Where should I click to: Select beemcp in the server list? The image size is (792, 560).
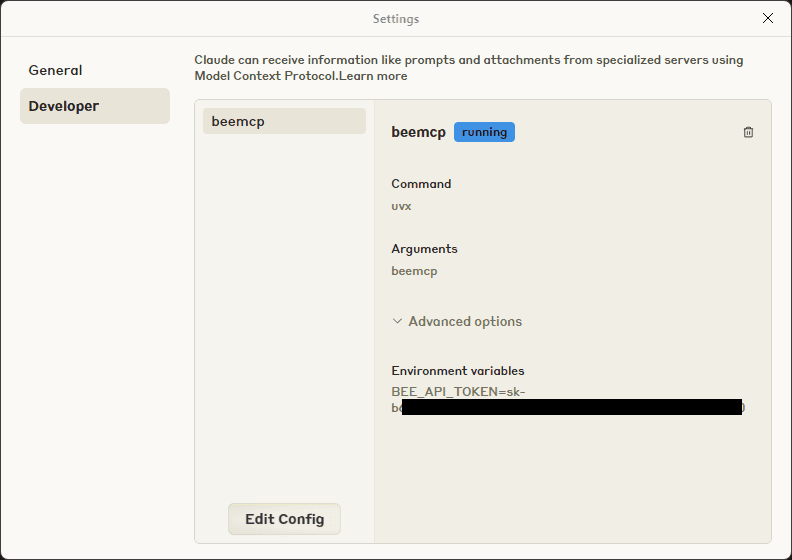click(284, 121)
